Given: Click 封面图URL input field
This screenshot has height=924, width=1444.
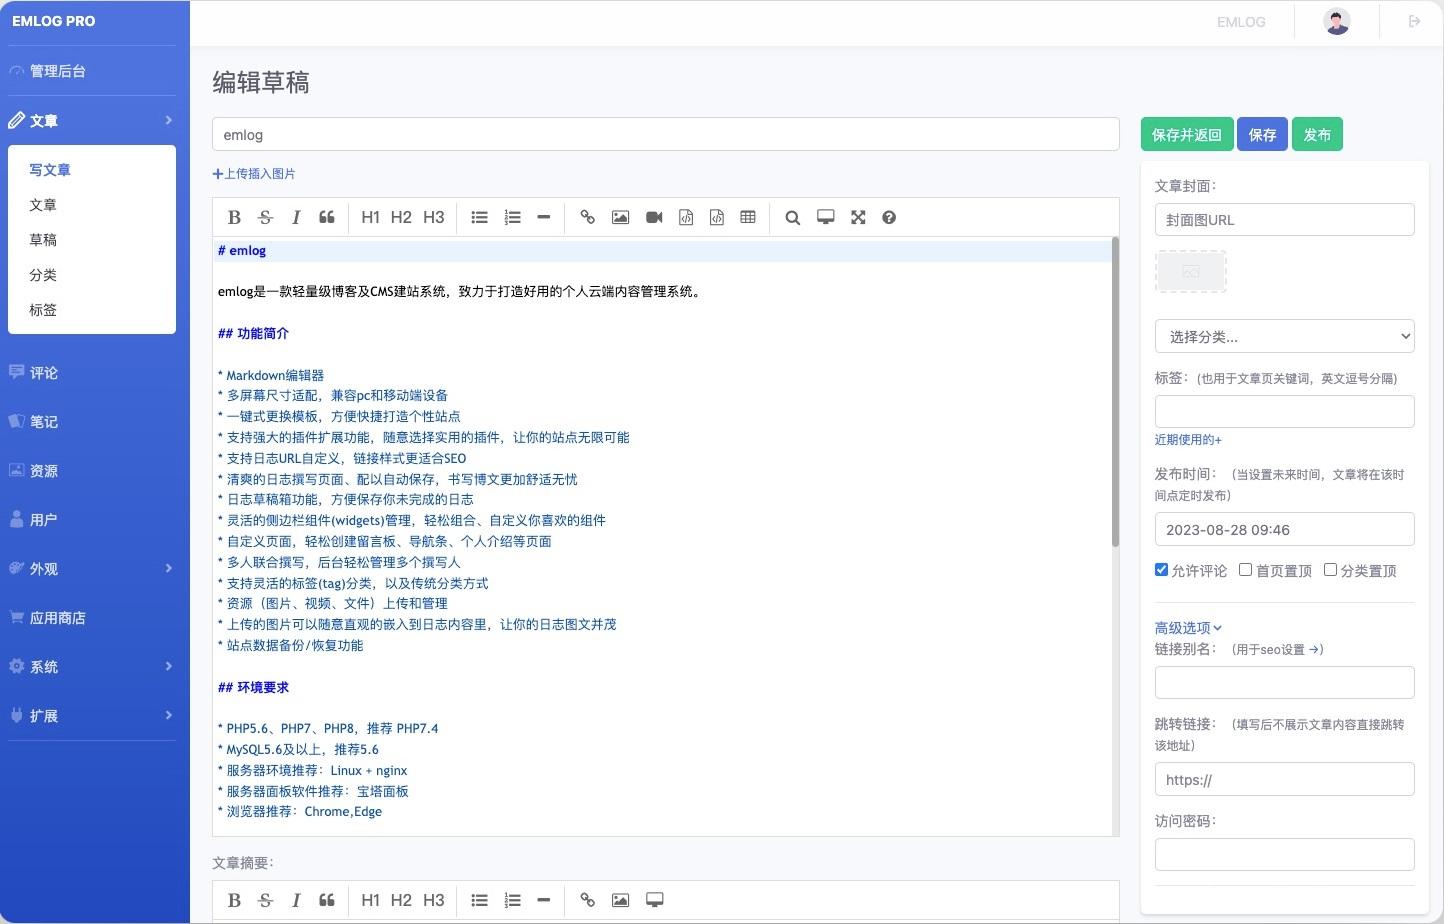Looking at the screenshot, I should tap(1284, 219).
